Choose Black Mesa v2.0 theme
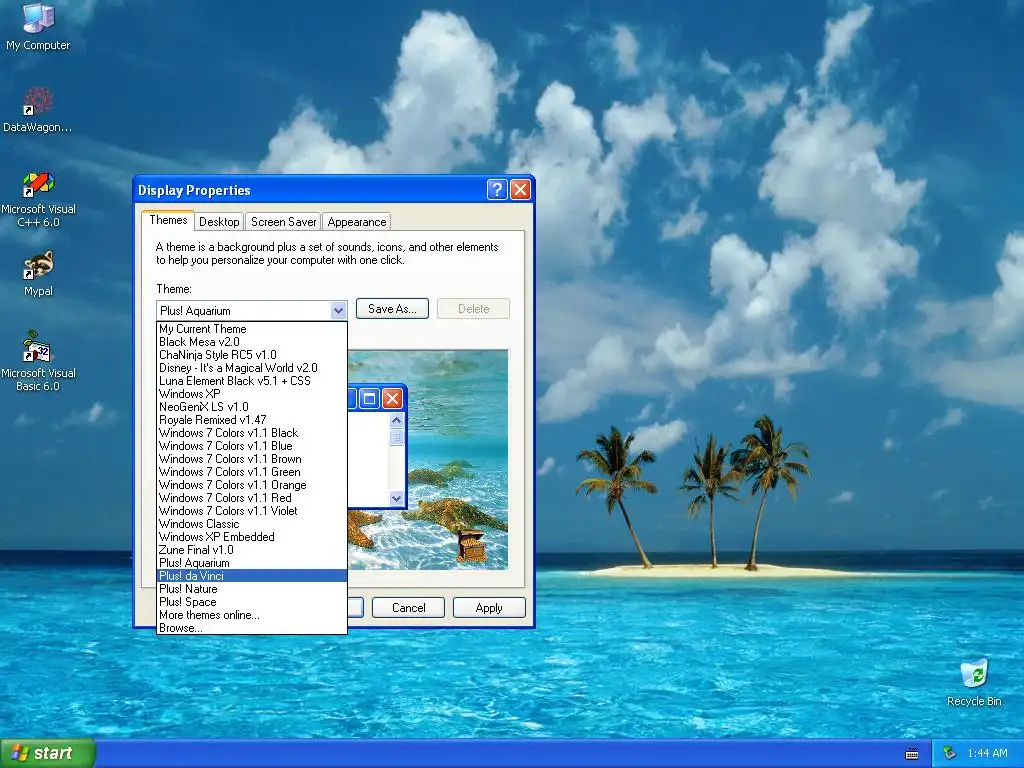The width and height of the screenshot is (1024, 768). (x=252, y=342)
